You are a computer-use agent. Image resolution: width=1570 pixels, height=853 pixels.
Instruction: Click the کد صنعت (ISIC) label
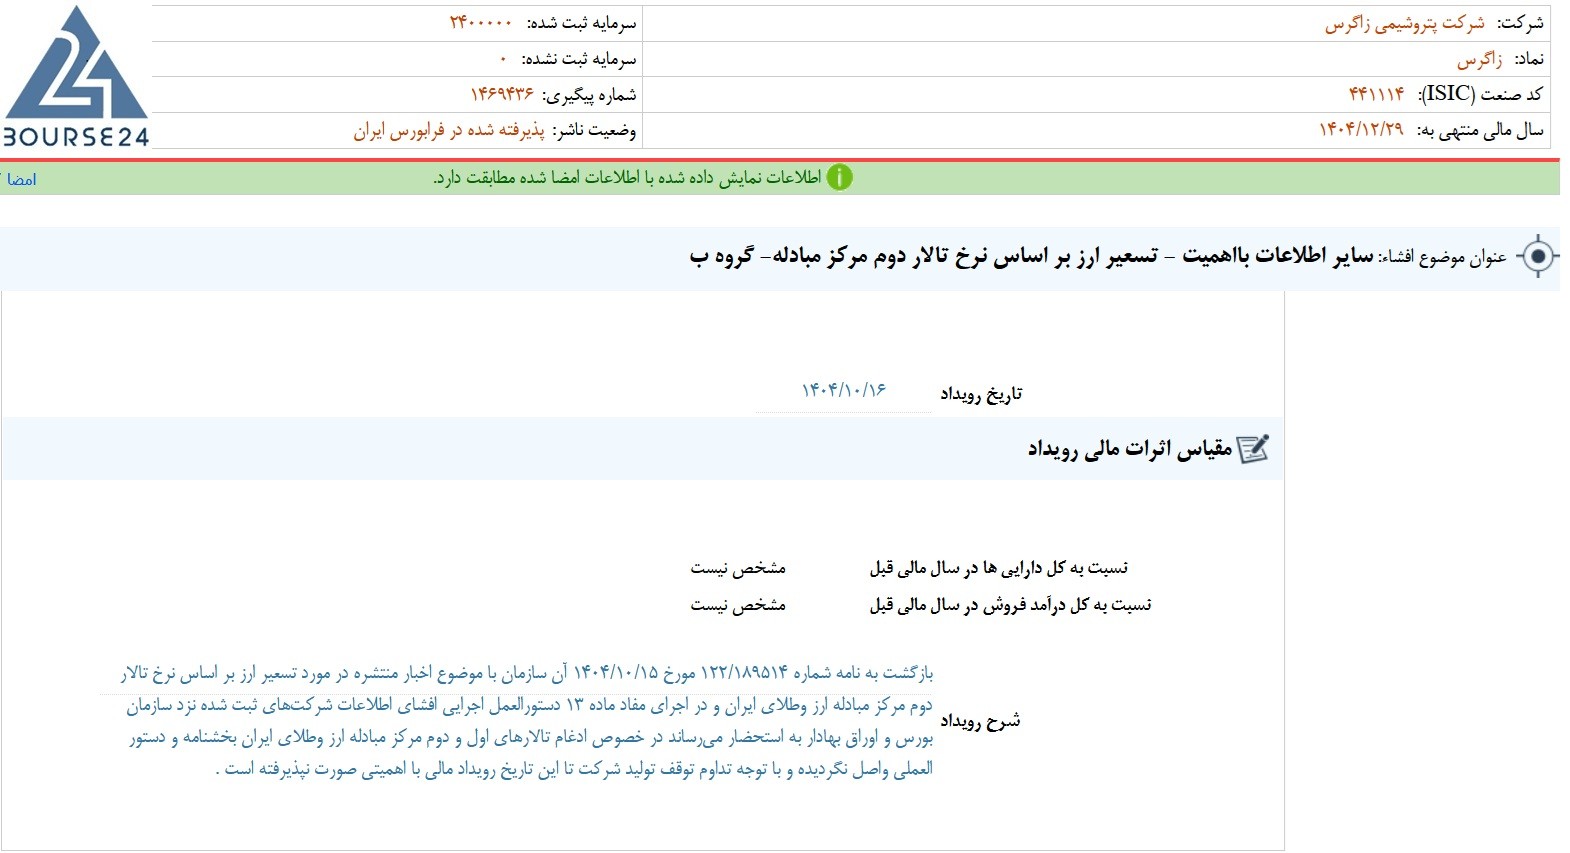1480,94
